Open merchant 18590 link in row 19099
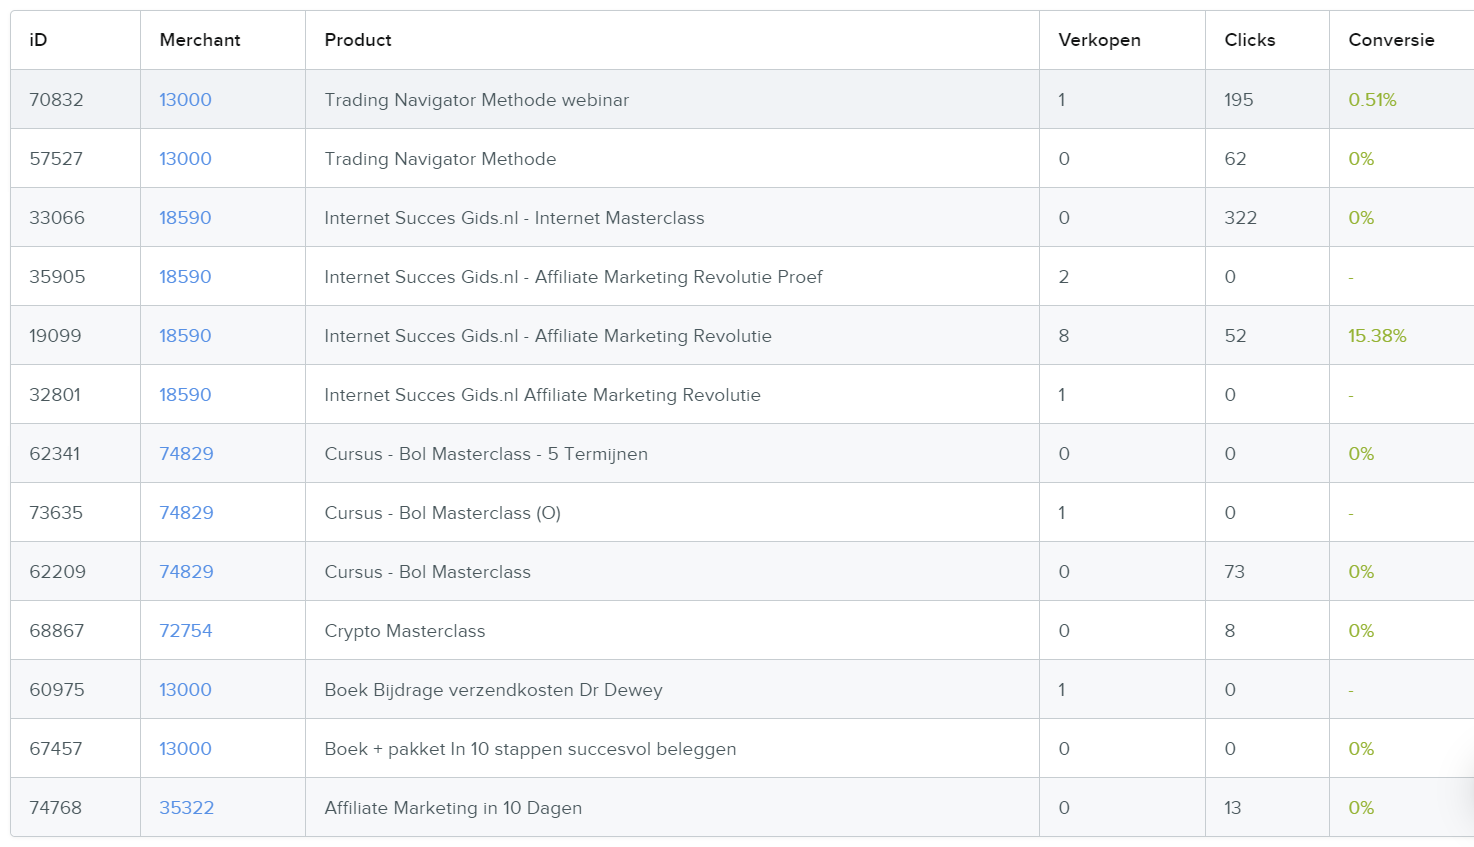The height and width of the screenshot is (847, 1474). tap(185, 336)
